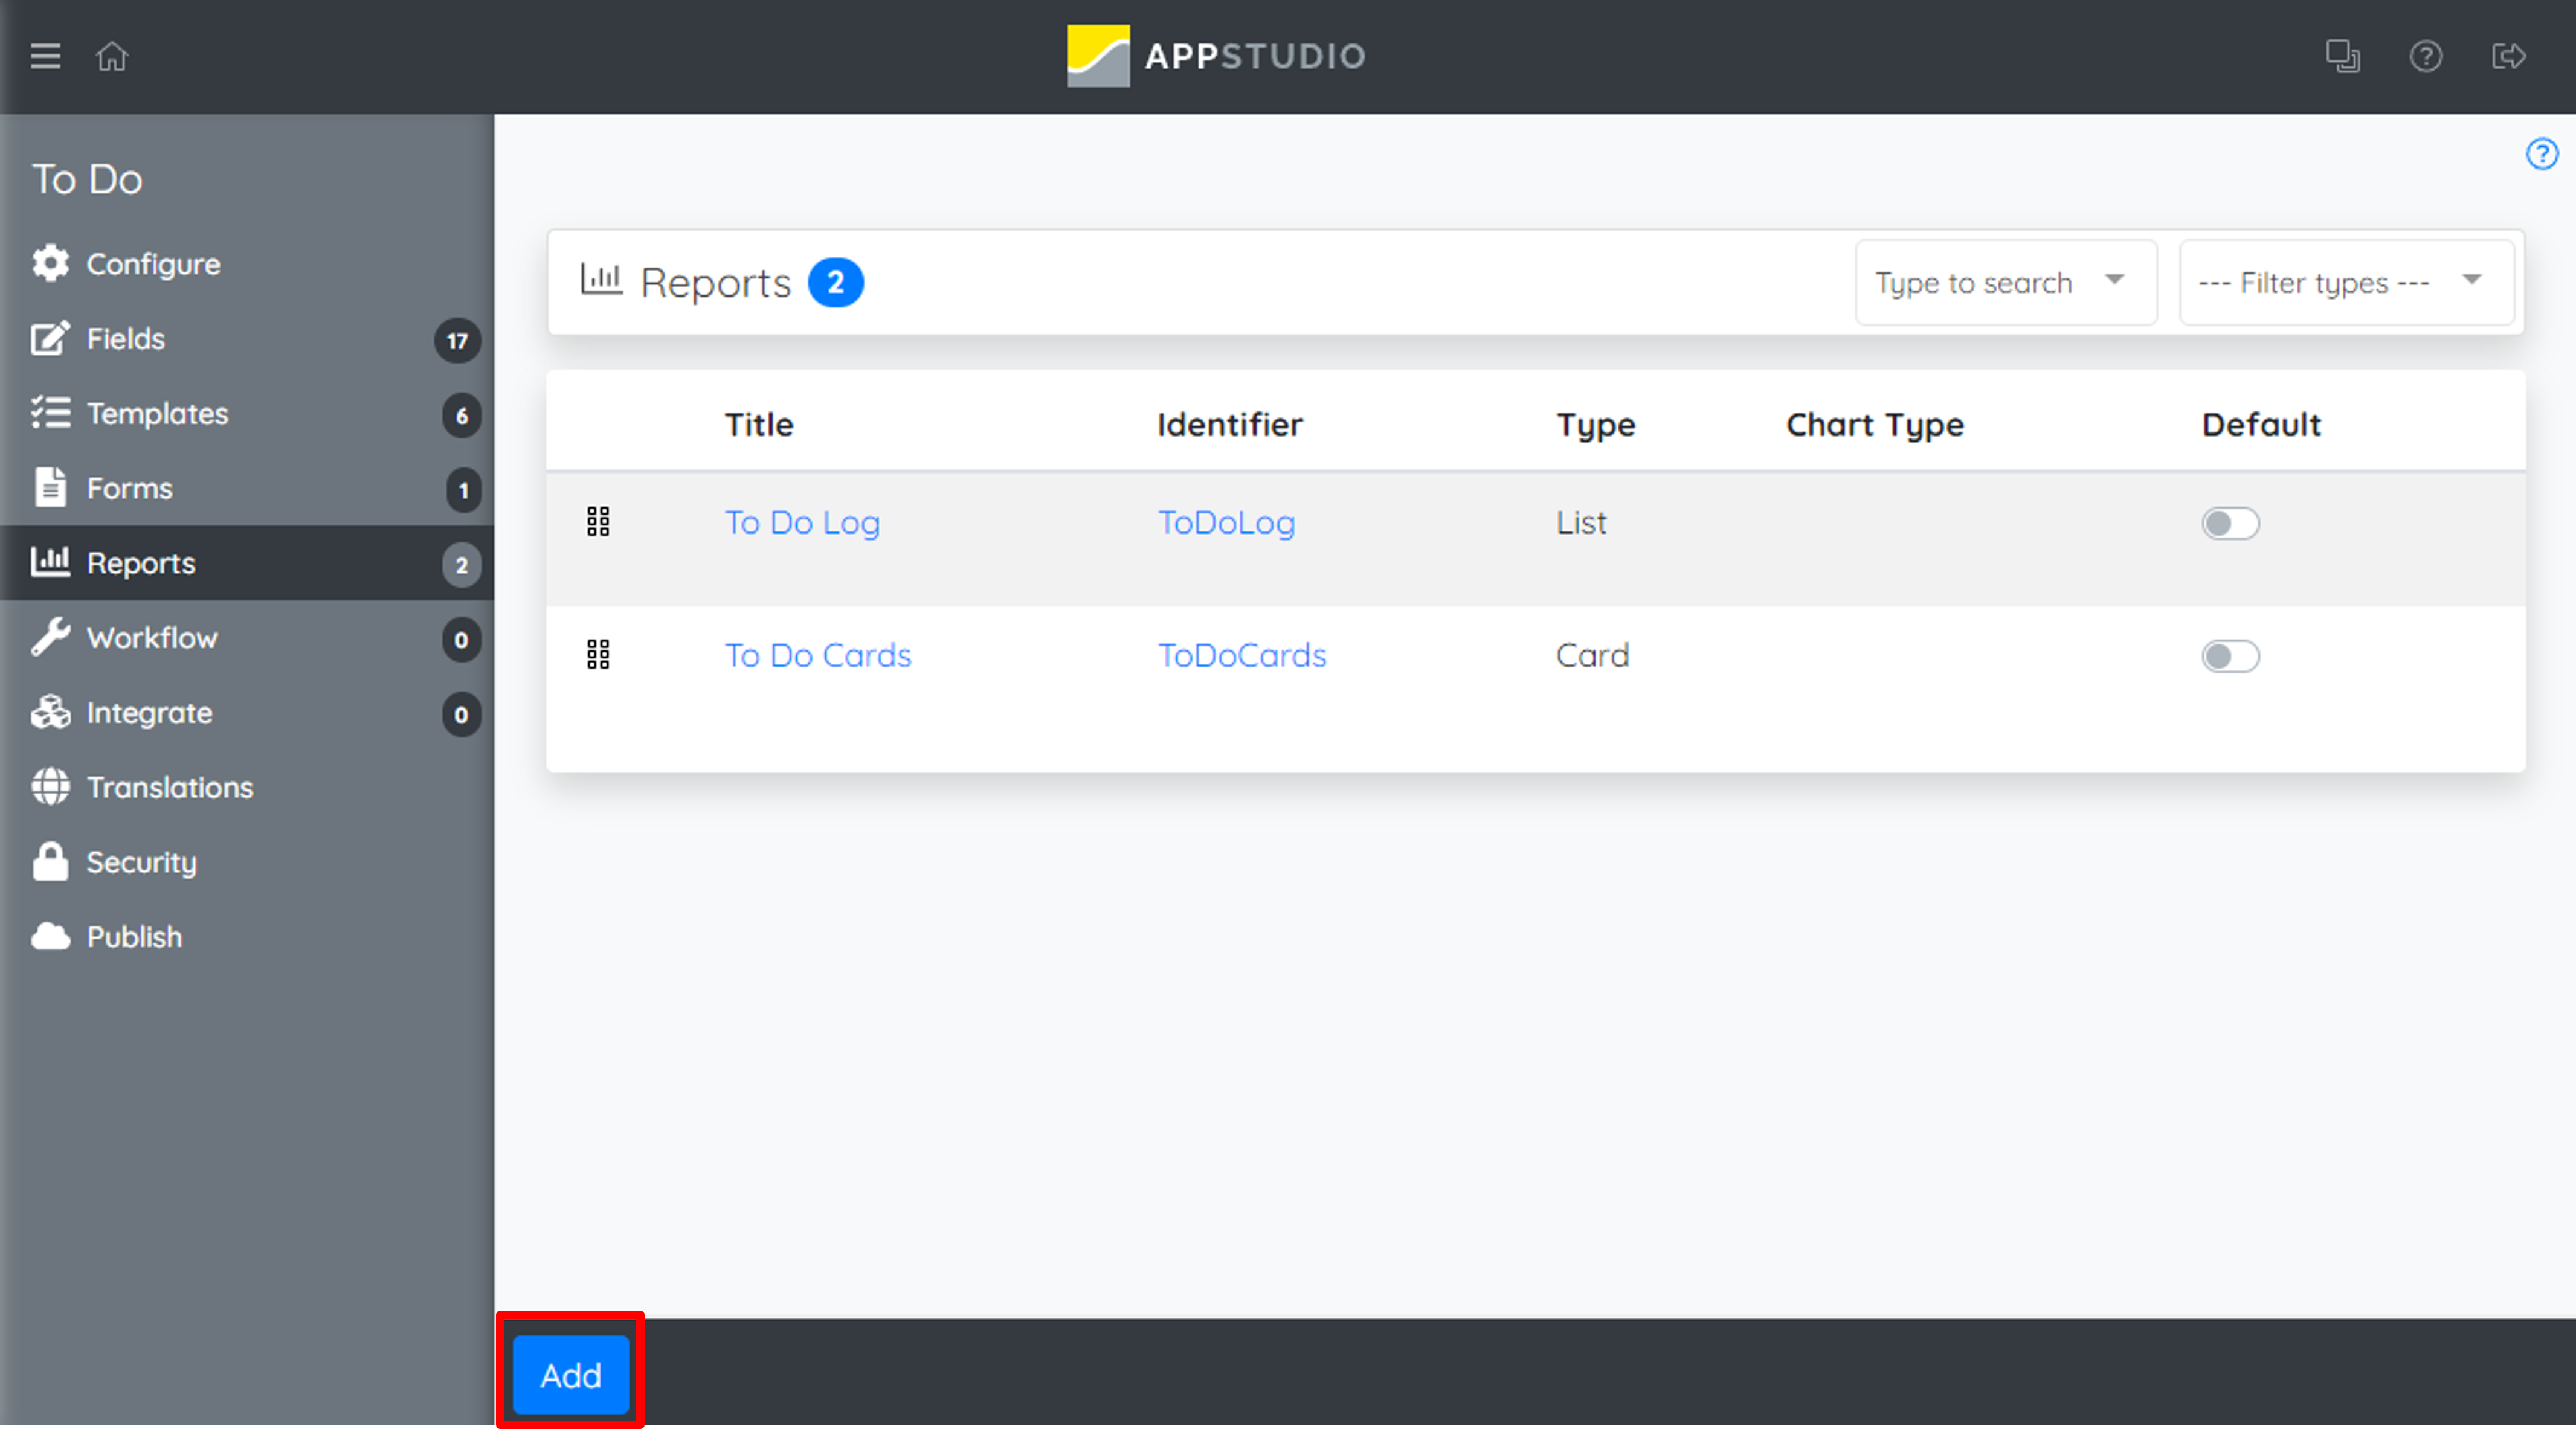Viewport: 2576px width, 1429px height.
Task: Click the duplicate windows icon in header
Action: (x=2342, y=56)
